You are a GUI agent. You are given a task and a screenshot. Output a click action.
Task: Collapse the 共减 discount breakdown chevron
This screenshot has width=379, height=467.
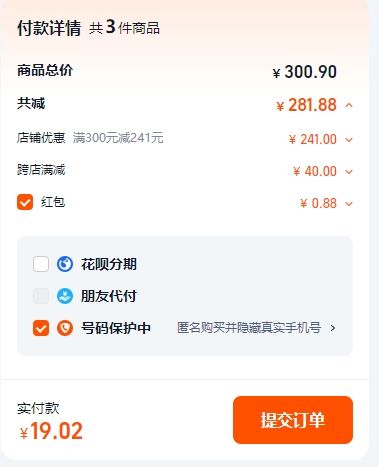click(x=349, y=106)
